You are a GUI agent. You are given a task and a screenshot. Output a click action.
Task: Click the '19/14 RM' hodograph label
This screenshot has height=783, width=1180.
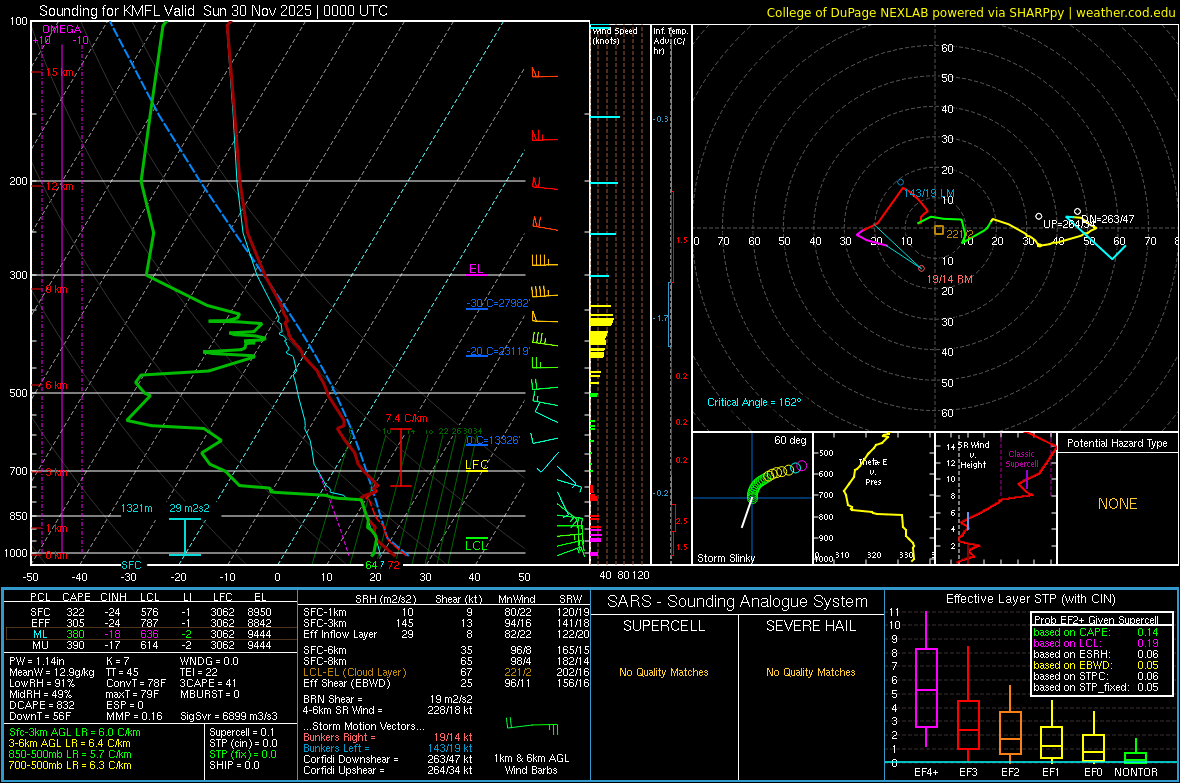950,279
